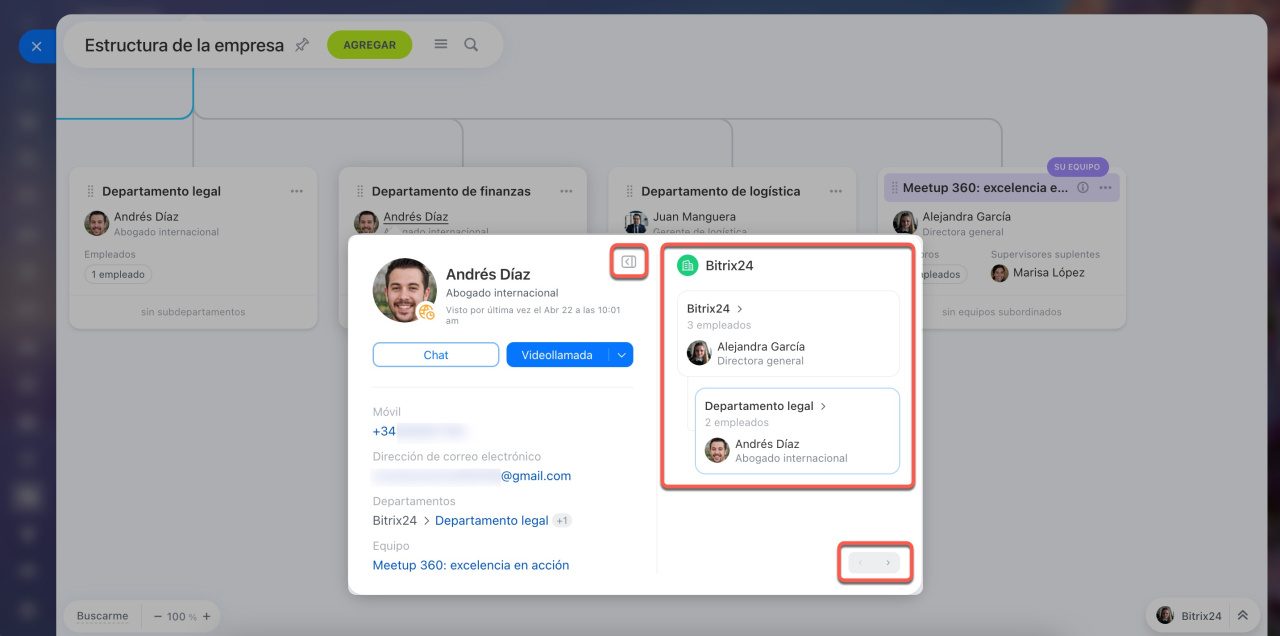Open the Meetup 360 team card options menu

point(1105,188)
